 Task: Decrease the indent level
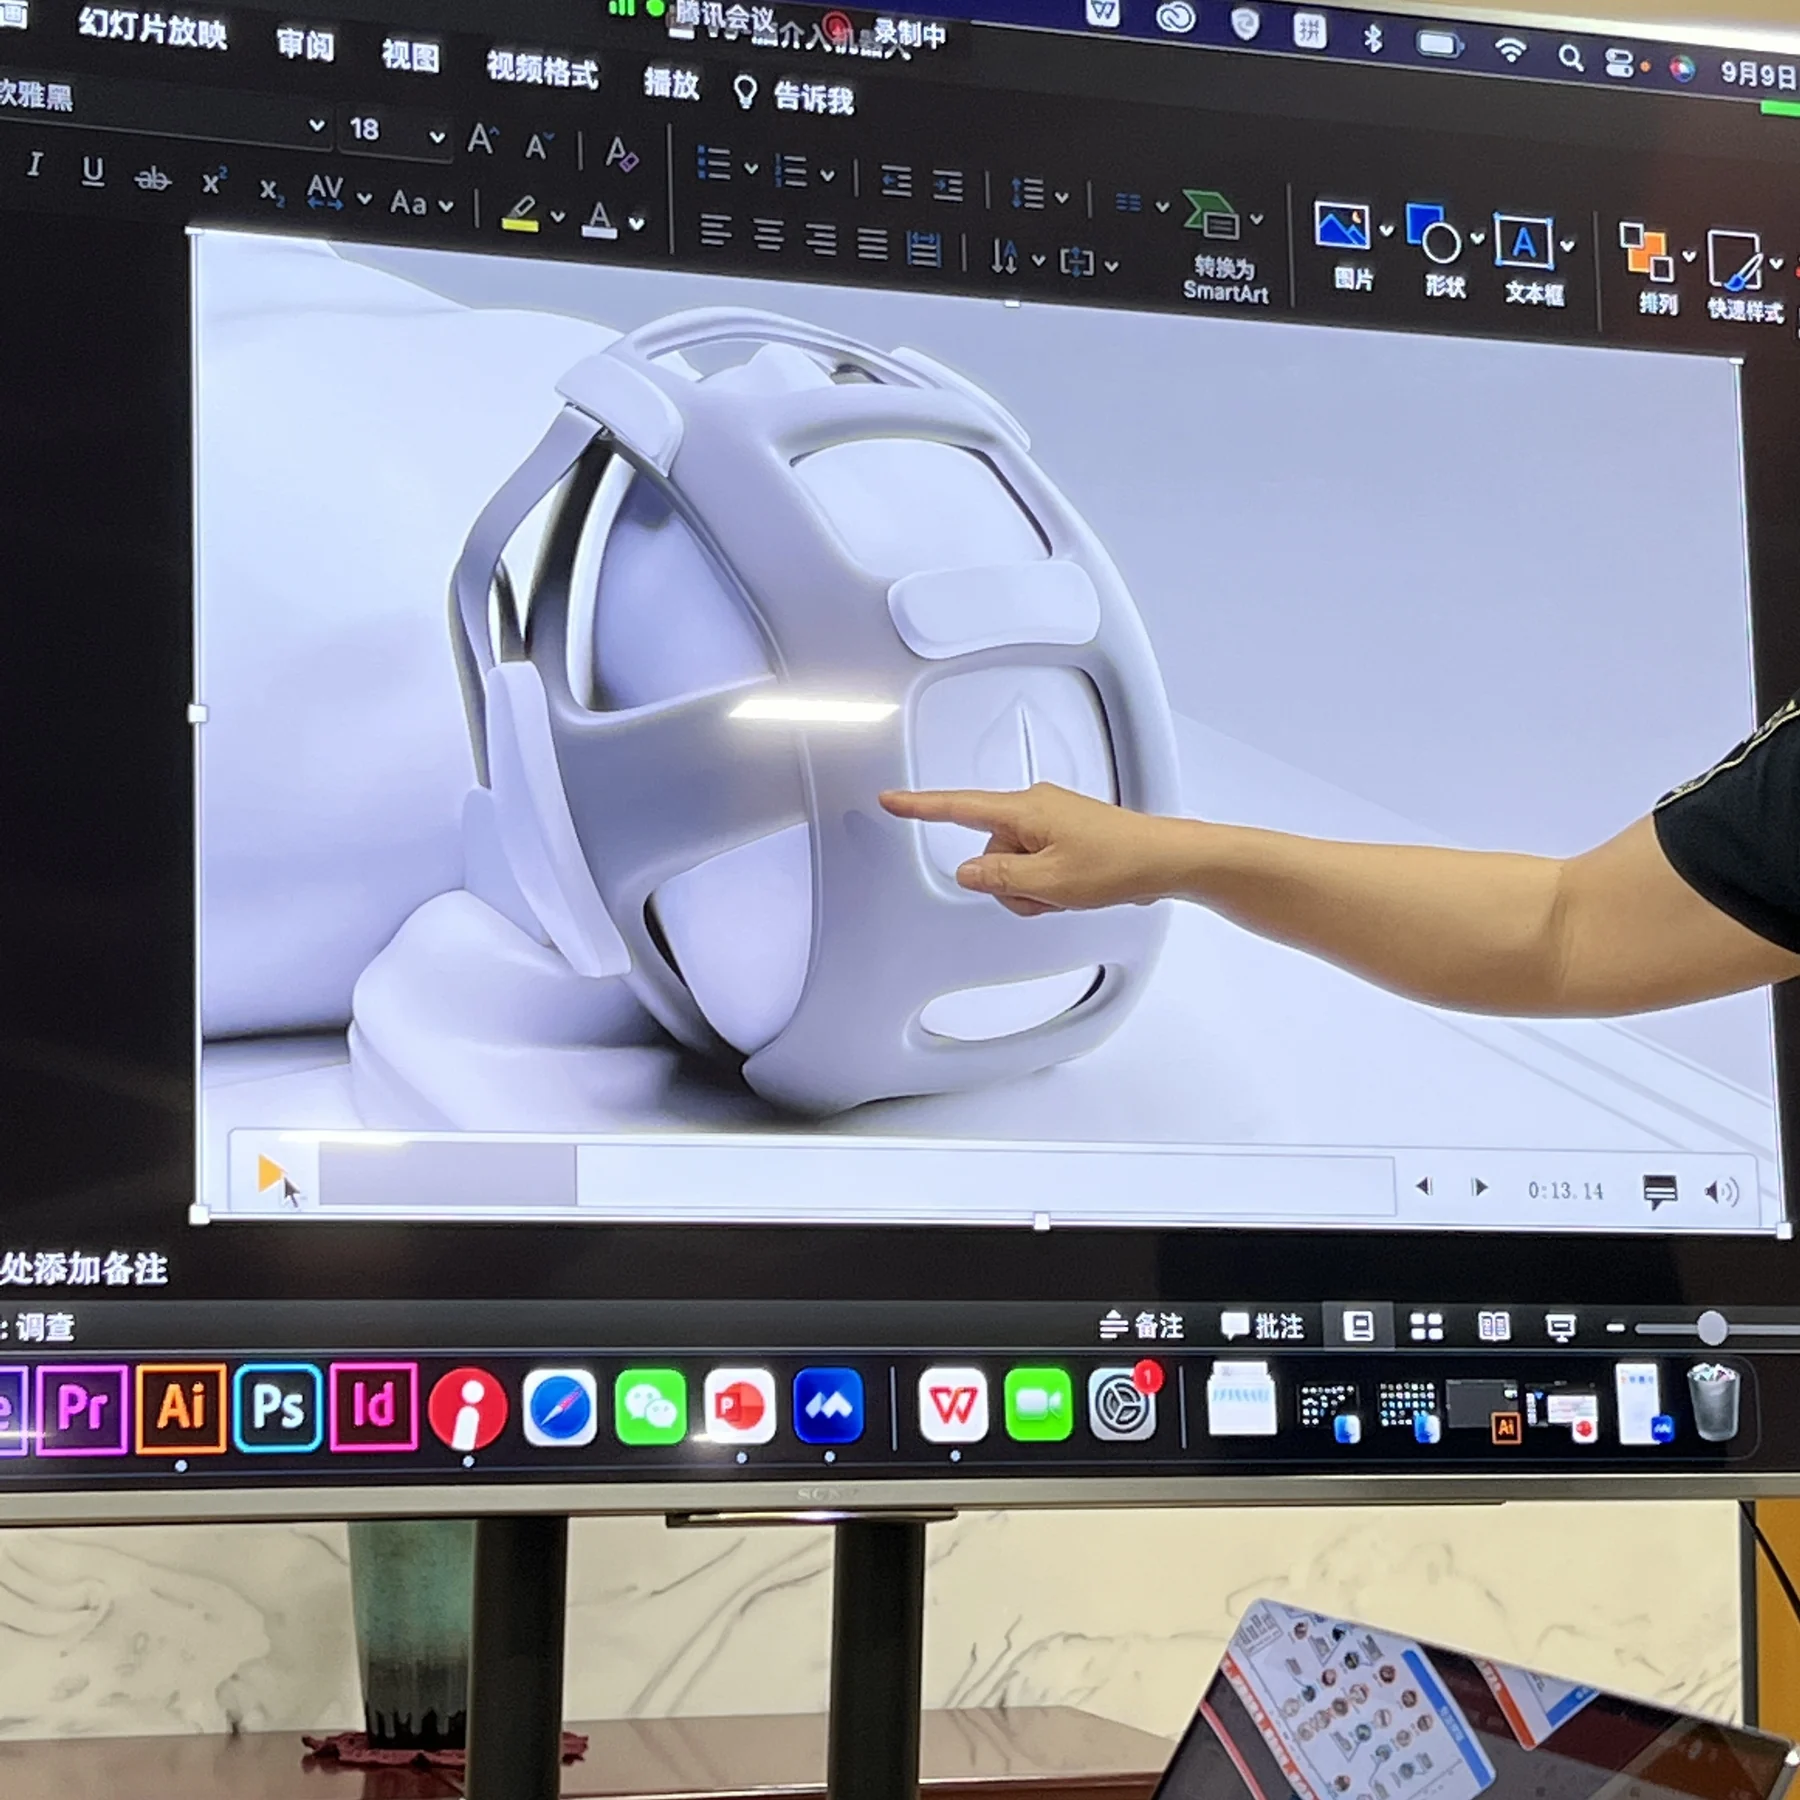click(x=895, y=181)
